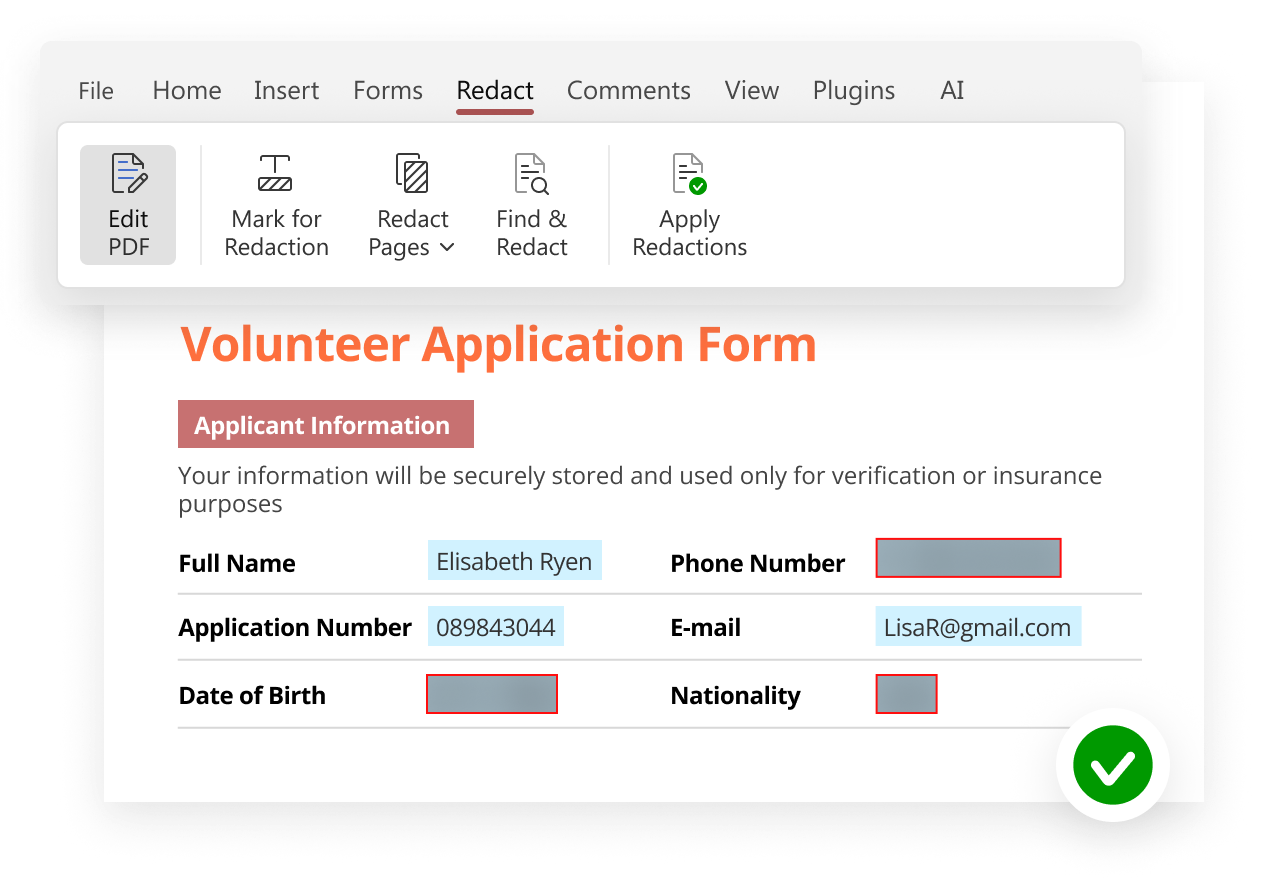The width and height of the screenshot is (1280, 880).
Task: Click the 'Your information will be securely stored' text
Action: [x=640, y=489]
